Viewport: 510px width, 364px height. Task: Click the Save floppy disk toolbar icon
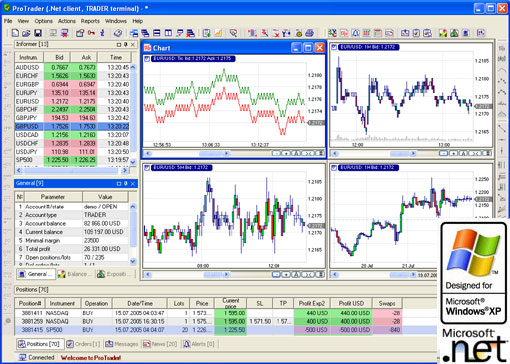point(38,33)
